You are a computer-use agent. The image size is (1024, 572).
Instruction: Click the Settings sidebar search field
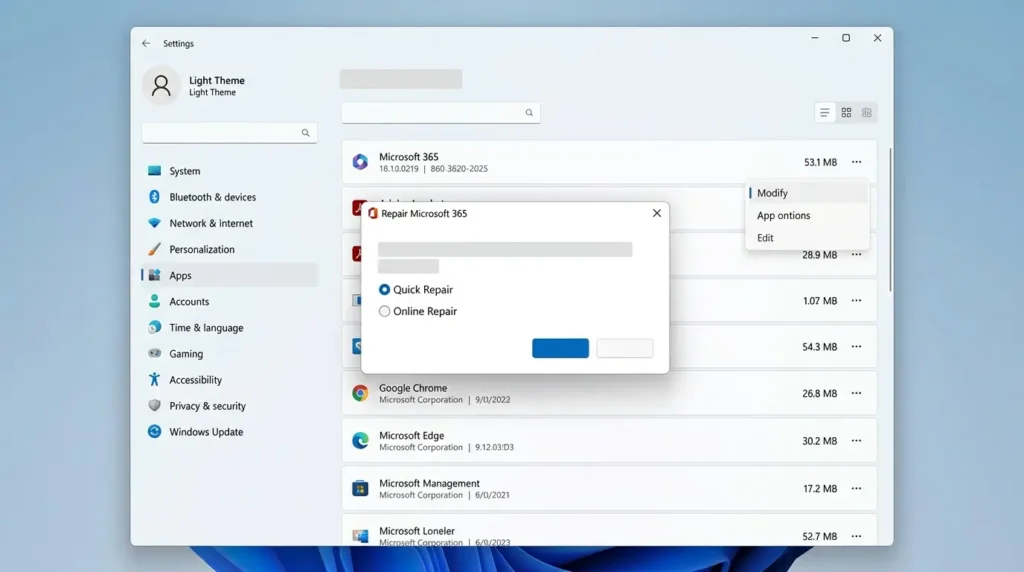229,133
